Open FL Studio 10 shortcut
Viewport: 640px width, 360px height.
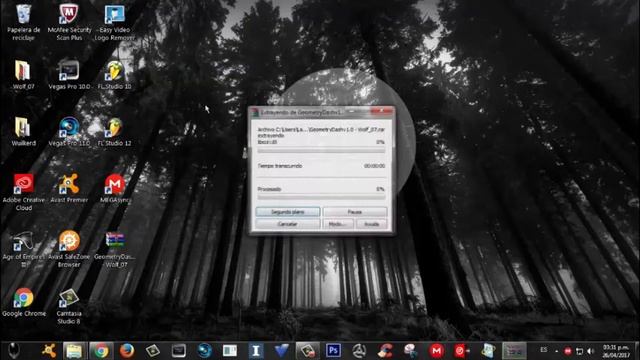tap(115, 75)
